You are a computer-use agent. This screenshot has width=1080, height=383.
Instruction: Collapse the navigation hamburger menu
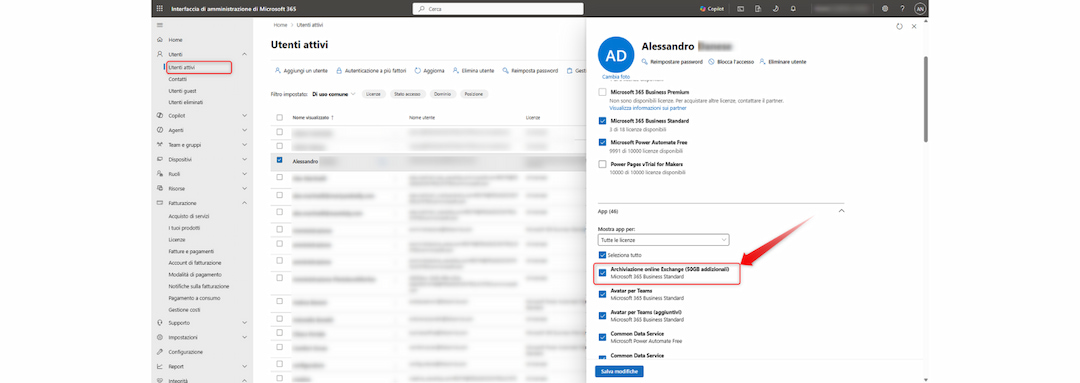pyautogui.click(x=160, y=25)
